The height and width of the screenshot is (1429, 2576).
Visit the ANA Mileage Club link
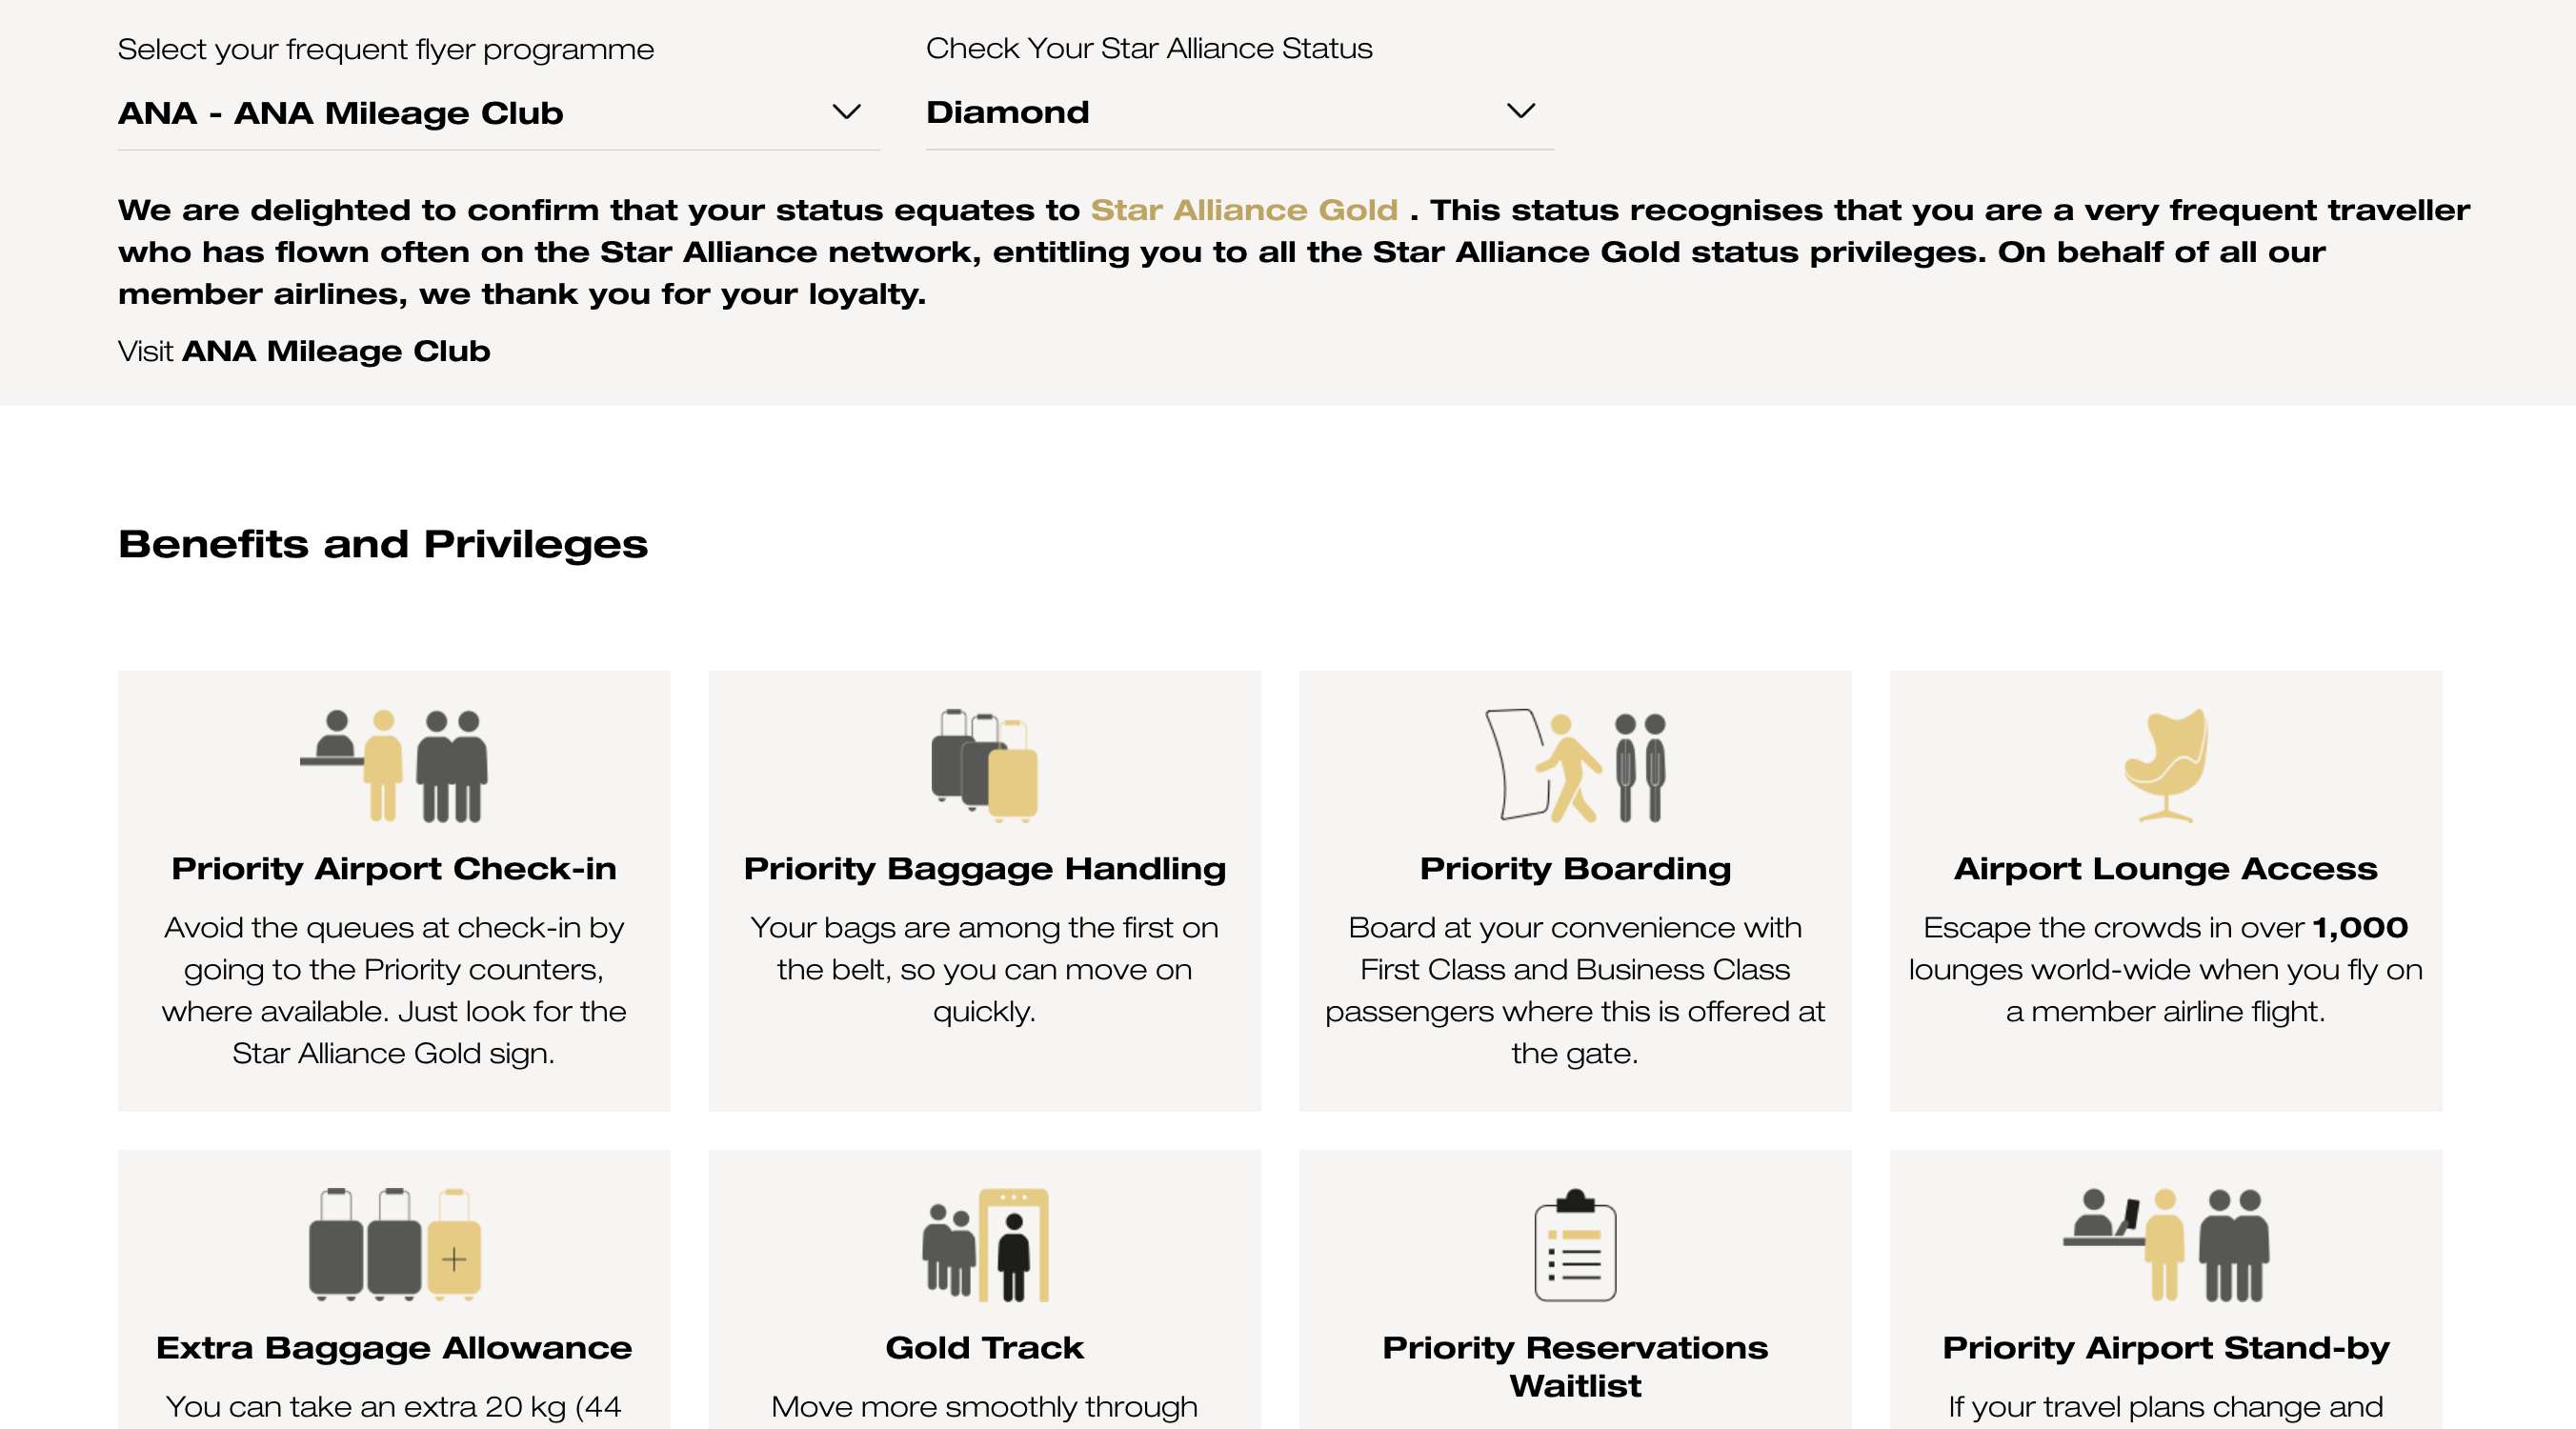point(336,351)
